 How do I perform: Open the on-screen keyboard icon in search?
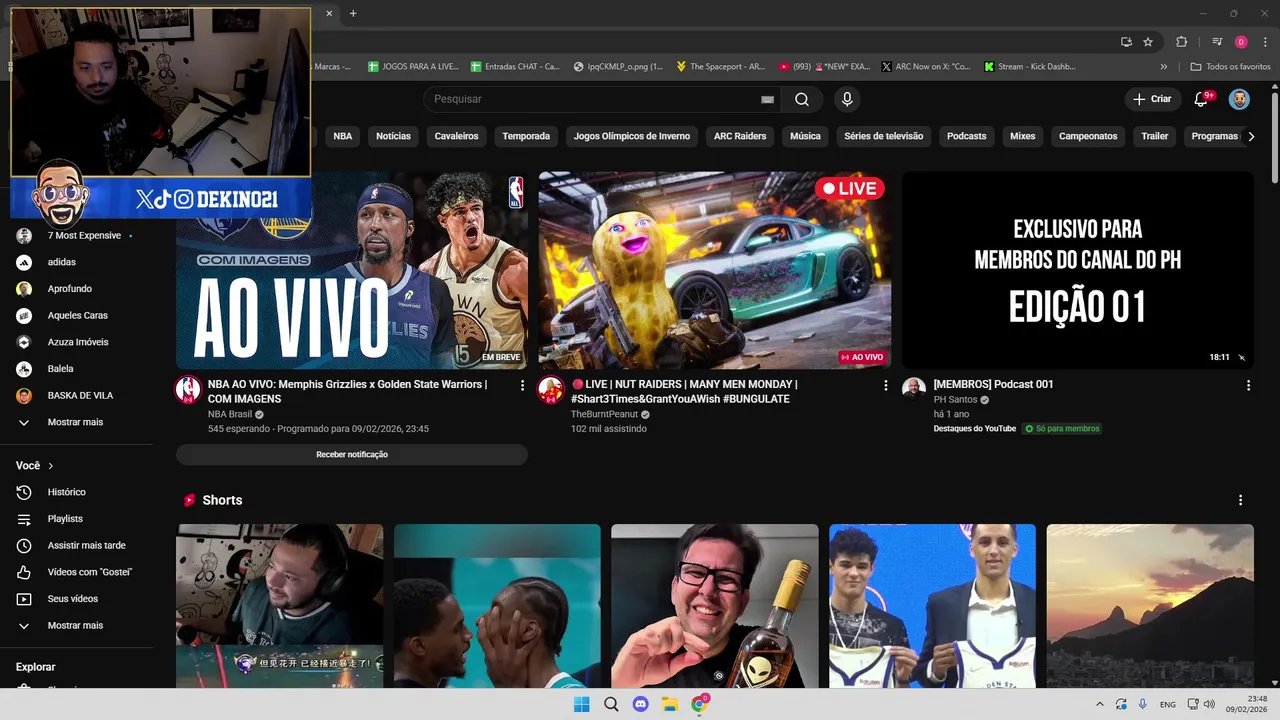pyautogui.click(x=767, y=99)
